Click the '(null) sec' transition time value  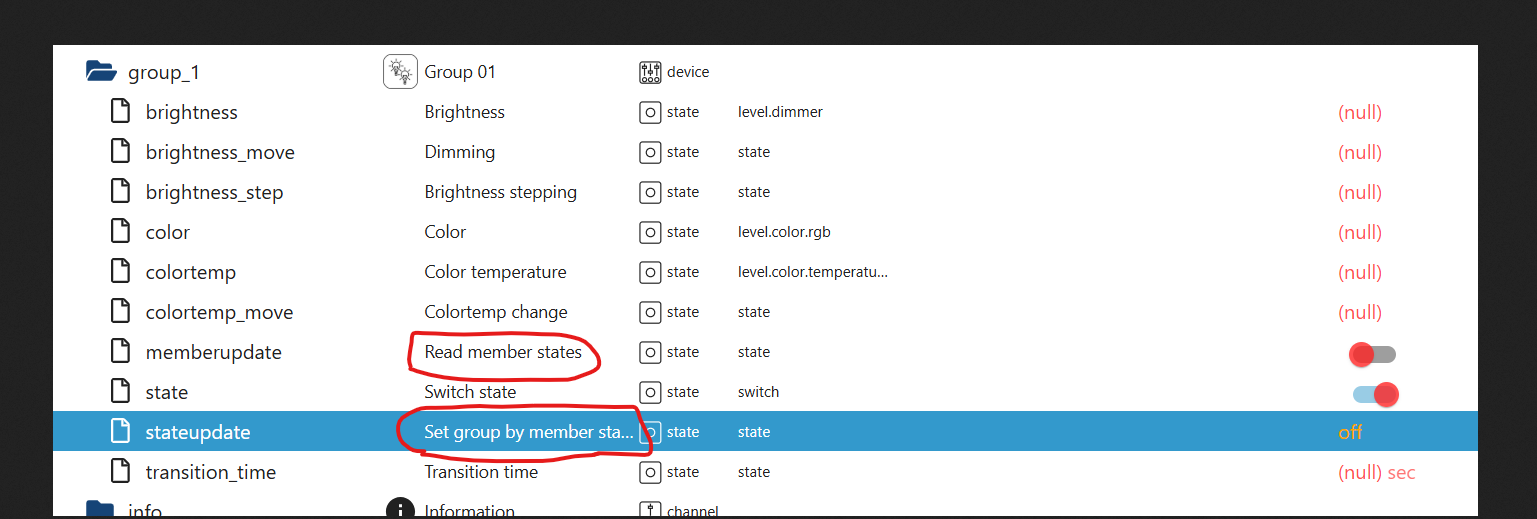pyautogui.click(x=1376, y=472)
